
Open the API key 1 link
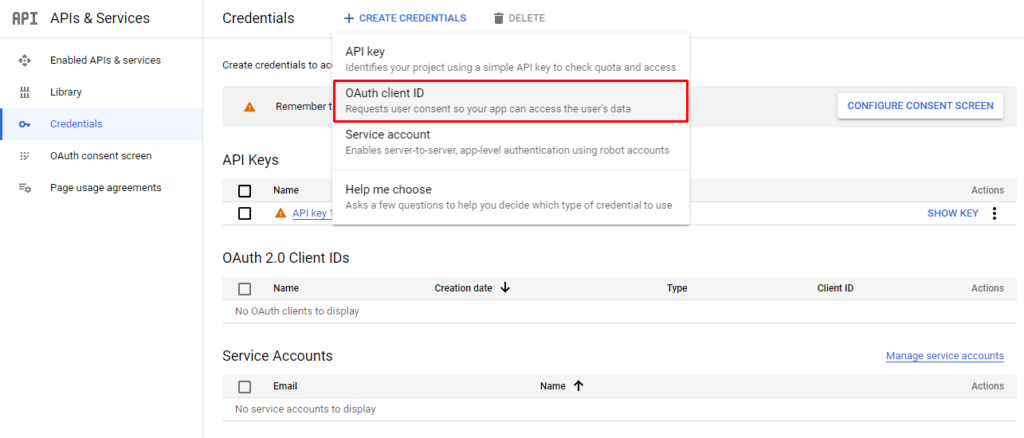[312, 213]
